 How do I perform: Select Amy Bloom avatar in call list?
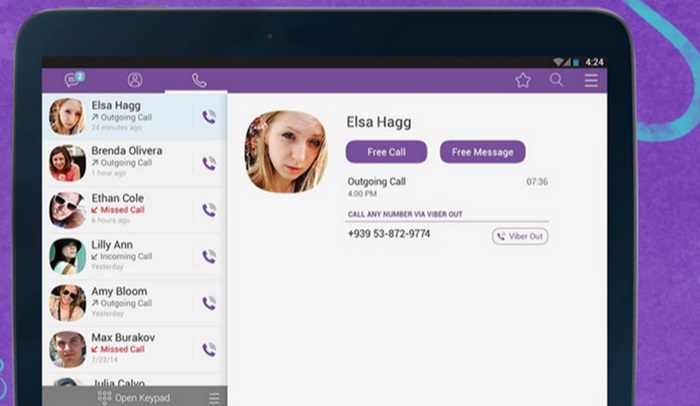[x=67, y=303]
